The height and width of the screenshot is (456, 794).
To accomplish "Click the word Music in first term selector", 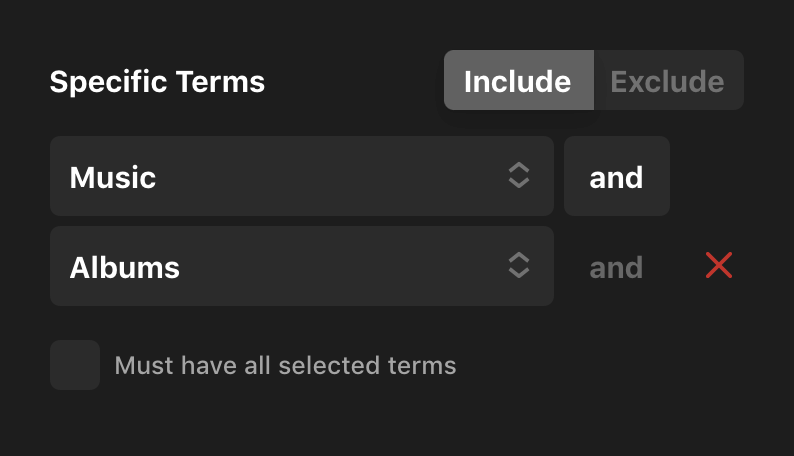I will coord(113,178).
